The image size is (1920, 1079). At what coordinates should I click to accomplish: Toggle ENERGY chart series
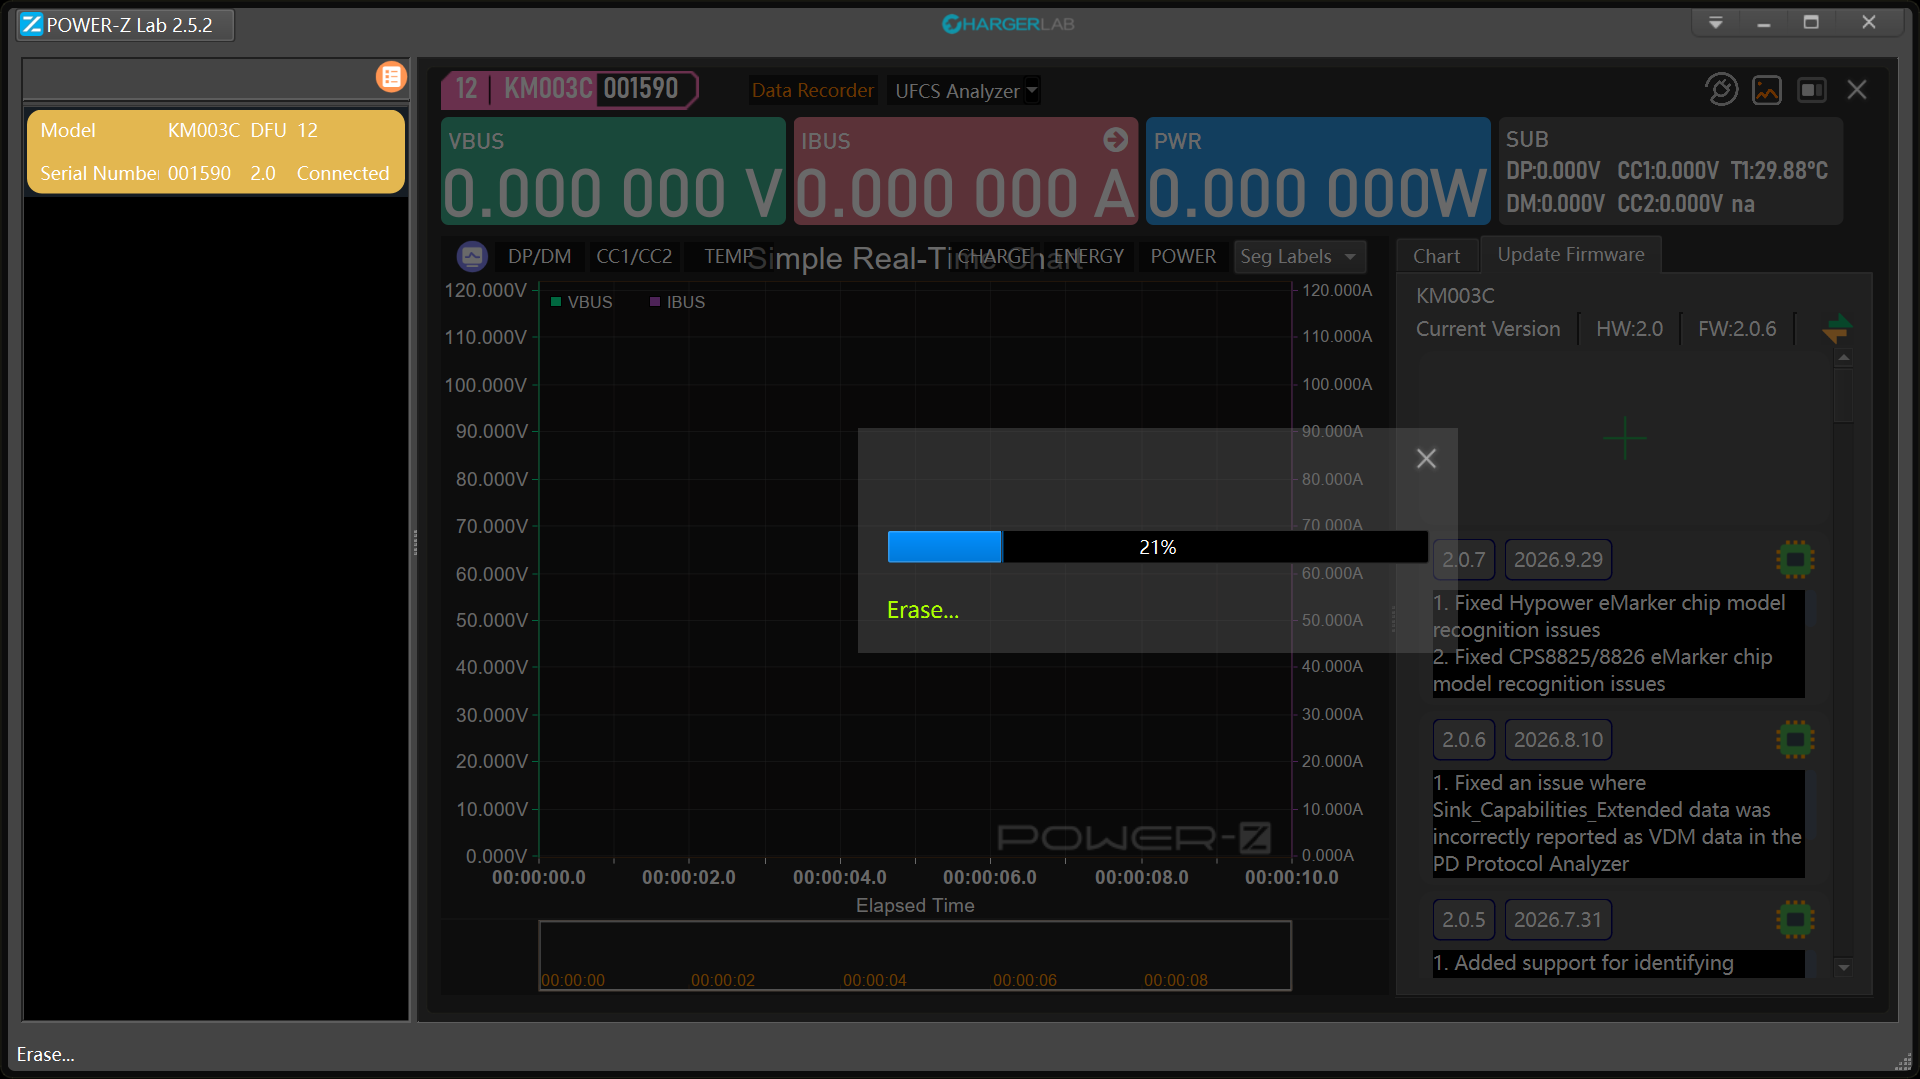click(x=1089, y=257)
